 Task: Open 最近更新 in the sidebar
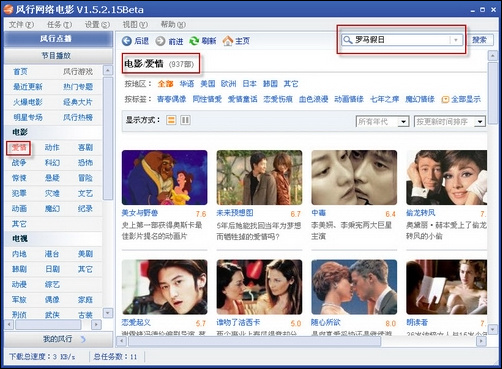pyautogui.click(x=28, y=87)
